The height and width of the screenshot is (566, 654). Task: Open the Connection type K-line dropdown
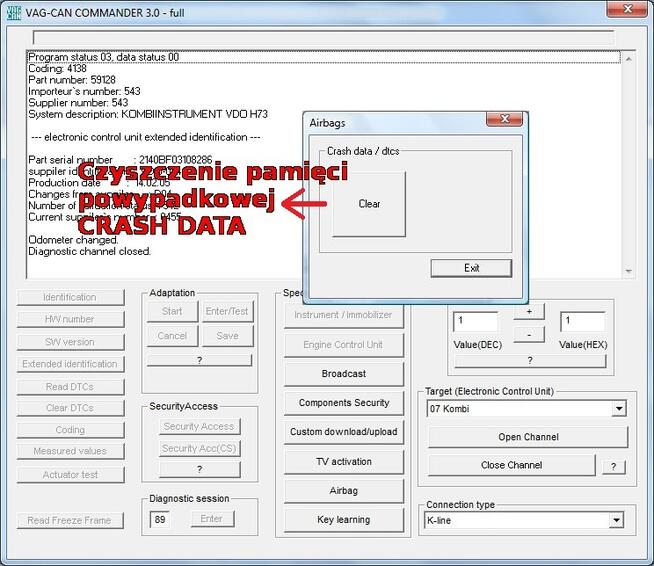[616, 521]
